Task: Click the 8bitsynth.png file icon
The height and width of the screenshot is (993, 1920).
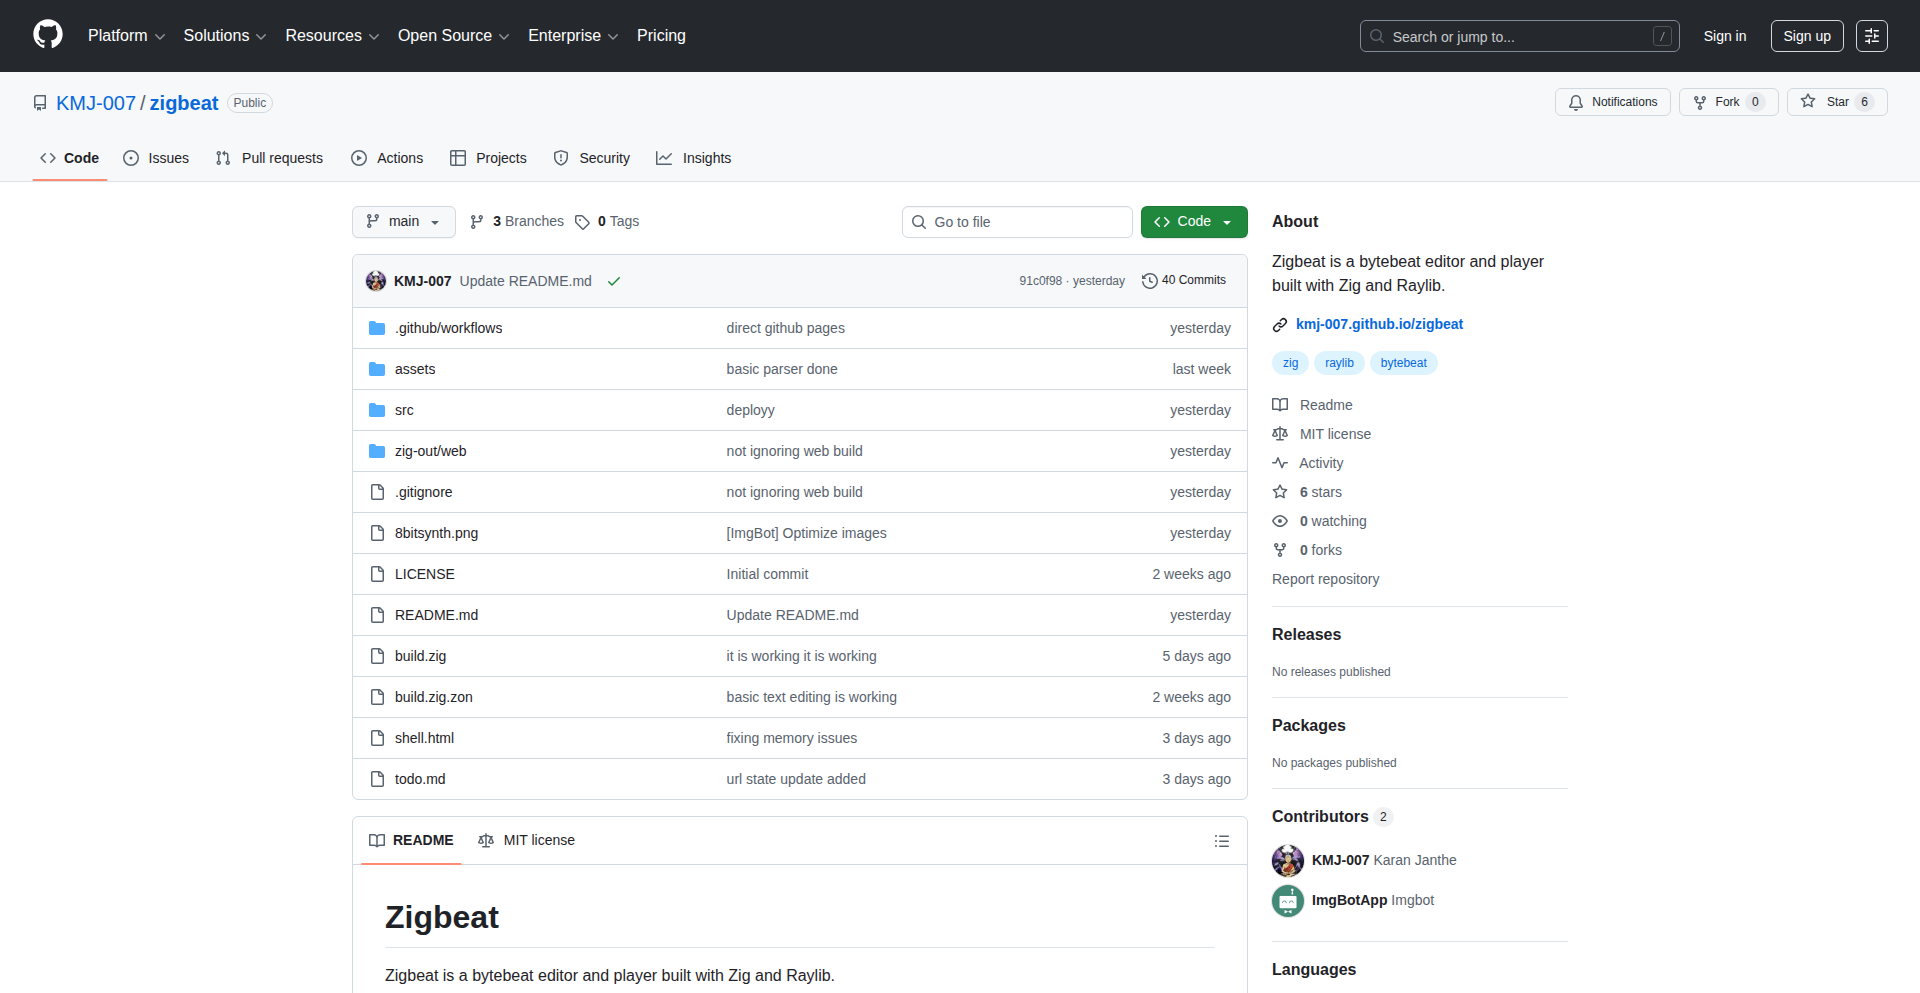Action: pos(377,533)
